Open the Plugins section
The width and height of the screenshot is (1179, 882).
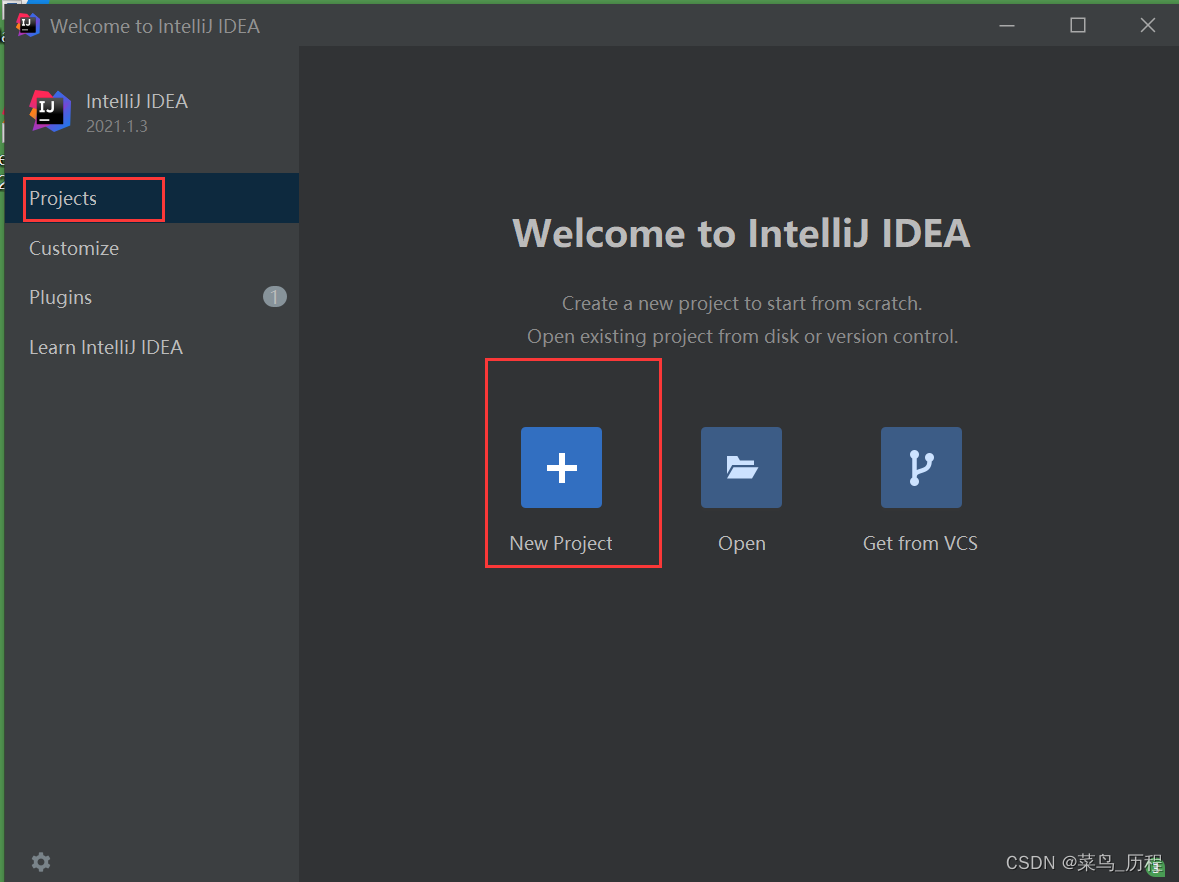click(x=60, y=297)
